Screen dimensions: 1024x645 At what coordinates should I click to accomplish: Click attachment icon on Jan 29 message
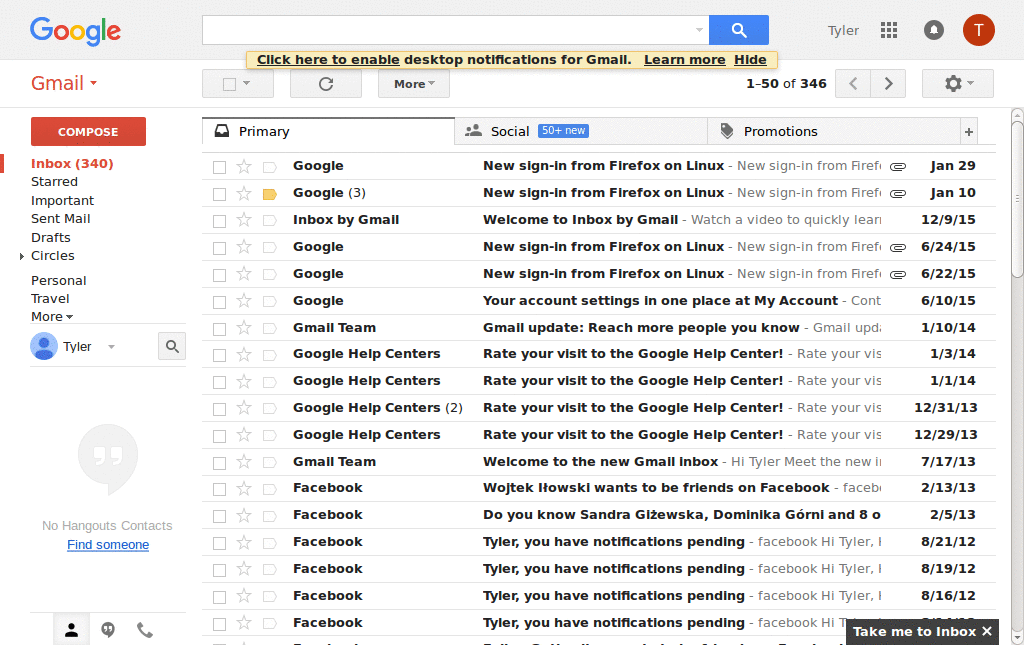[898, 166]
